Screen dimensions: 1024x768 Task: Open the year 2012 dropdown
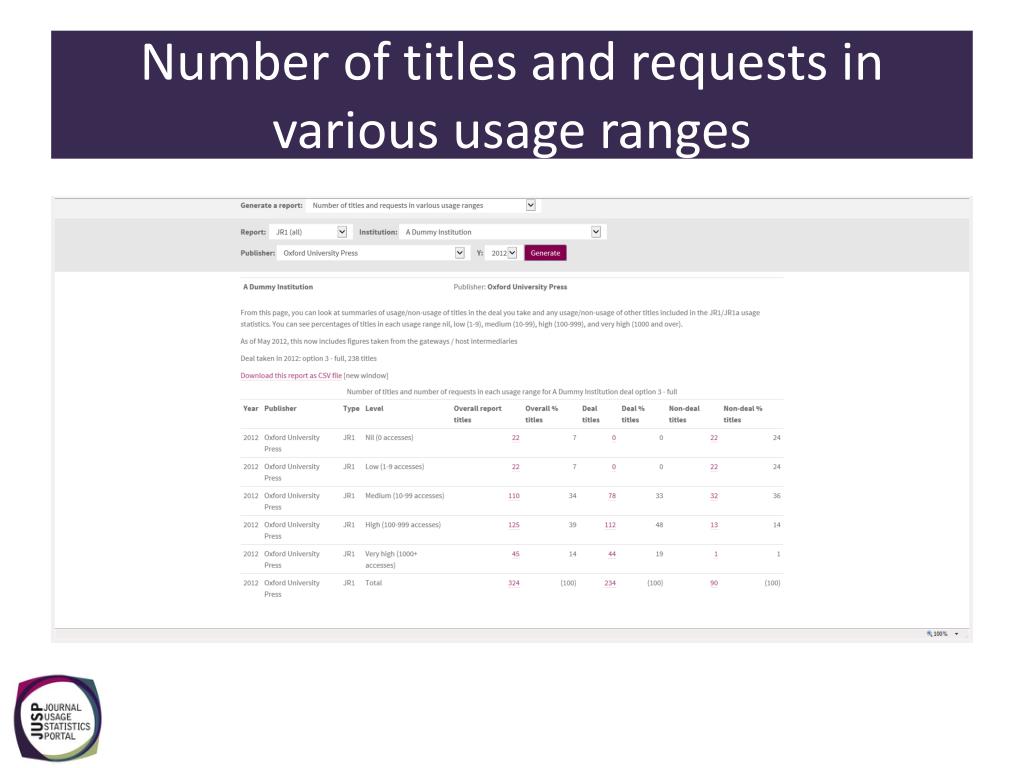503,253
